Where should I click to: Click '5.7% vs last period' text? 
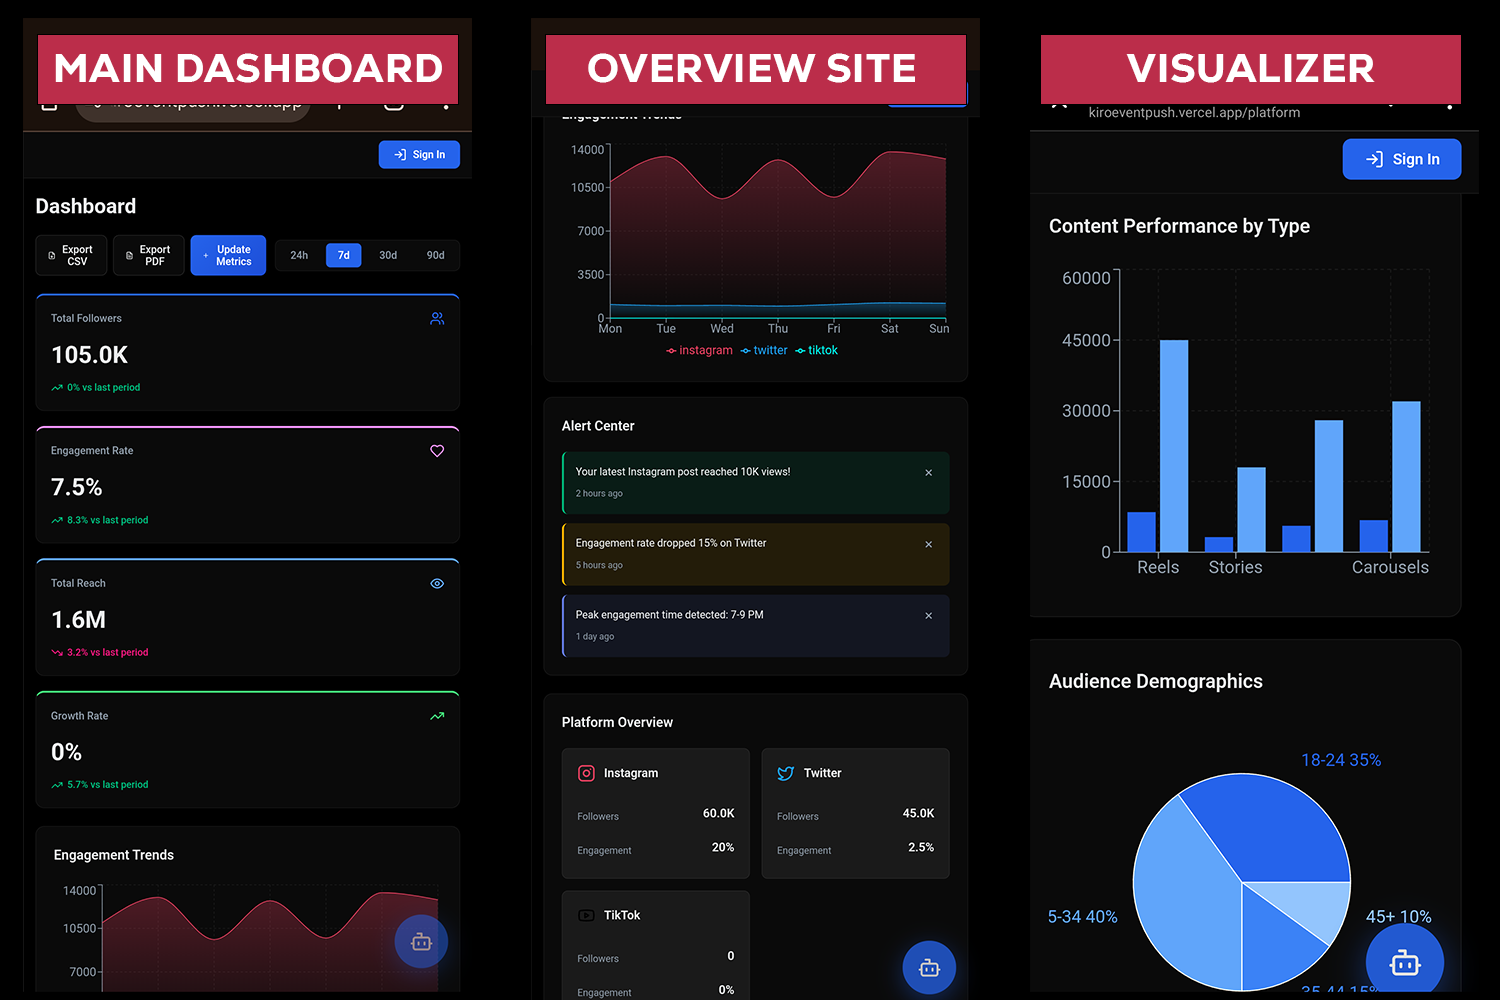pyautogui.click(x=107, y=785)
